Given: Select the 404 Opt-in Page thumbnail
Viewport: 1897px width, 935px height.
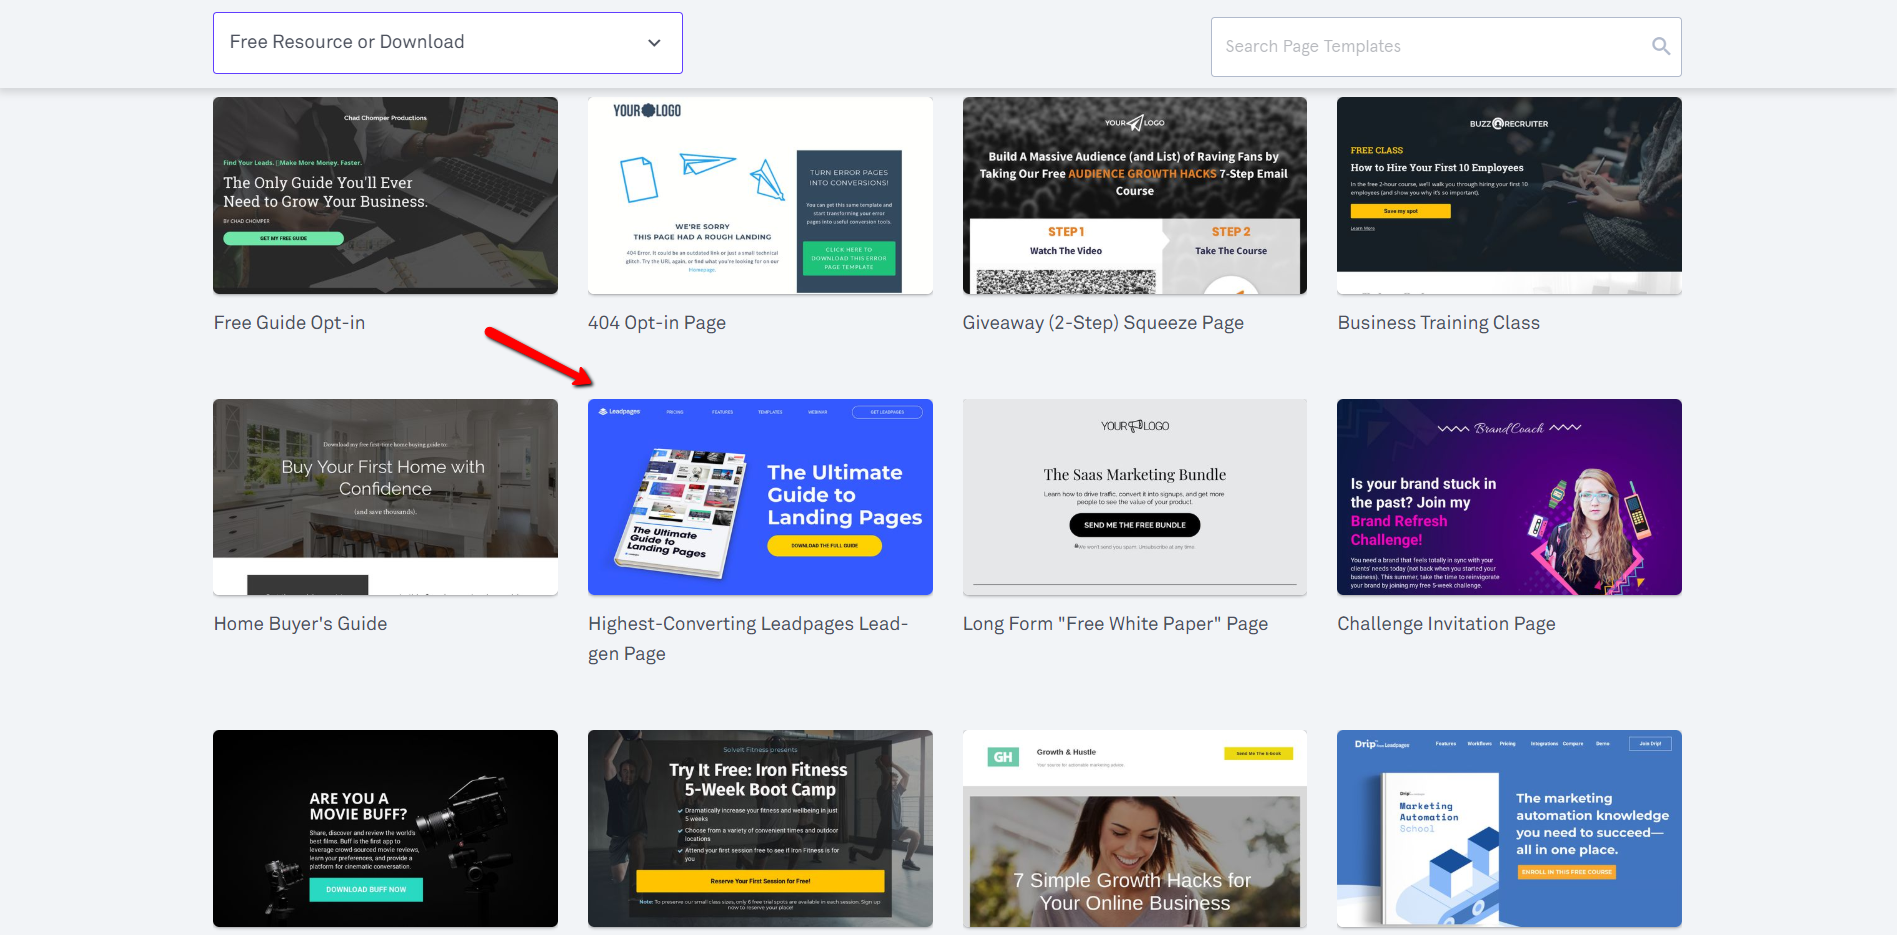Looking at the screenshot, I should [x=760, y=195].
